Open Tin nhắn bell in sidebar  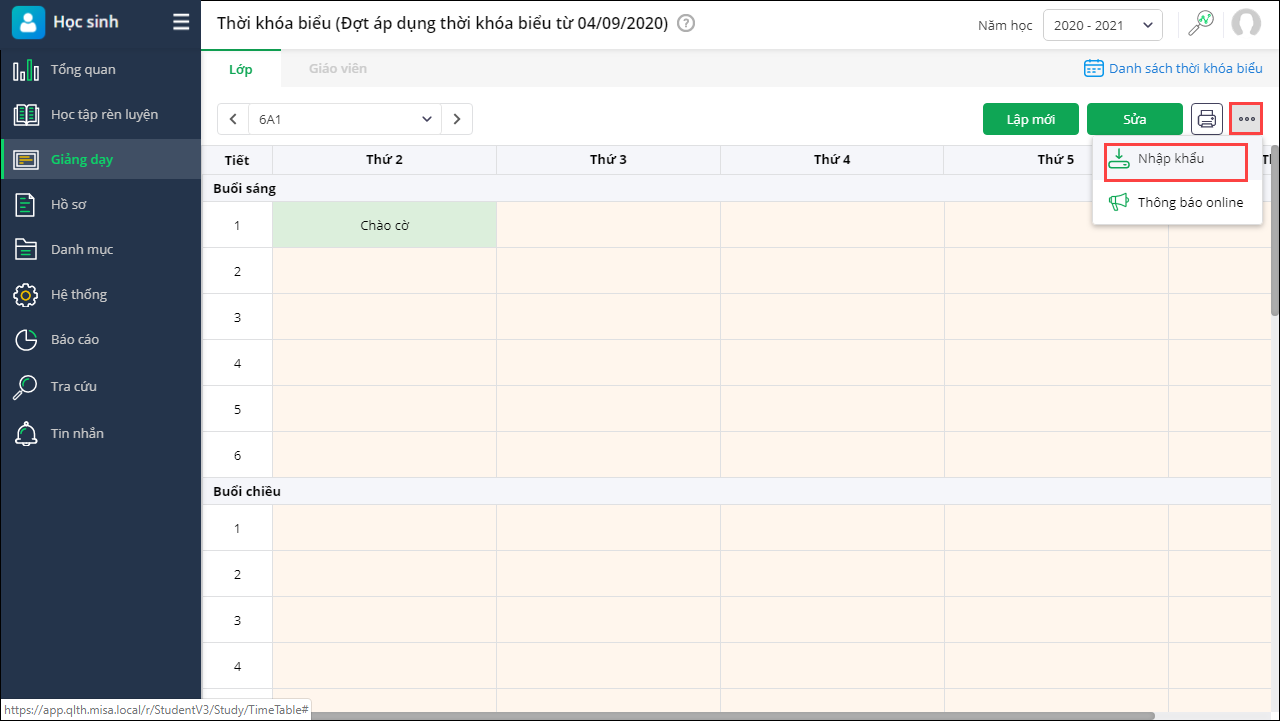tap(26, 434)
